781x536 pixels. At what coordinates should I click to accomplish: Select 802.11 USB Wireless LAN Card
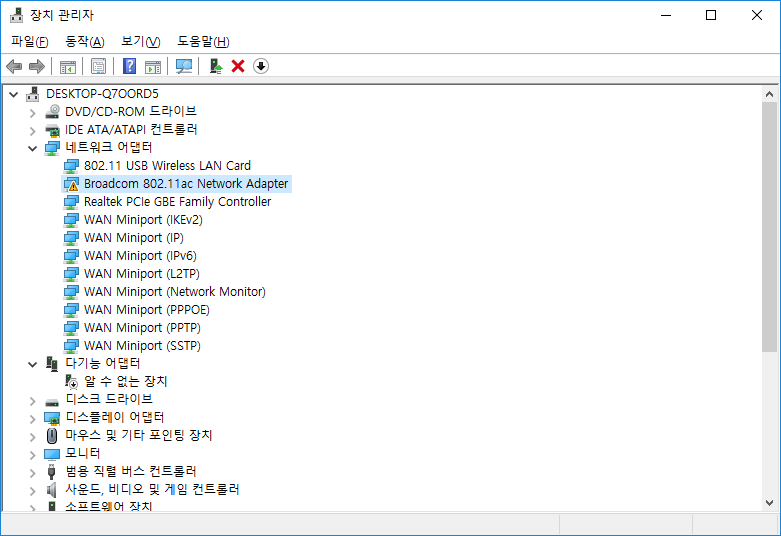[x=167, y=165]
